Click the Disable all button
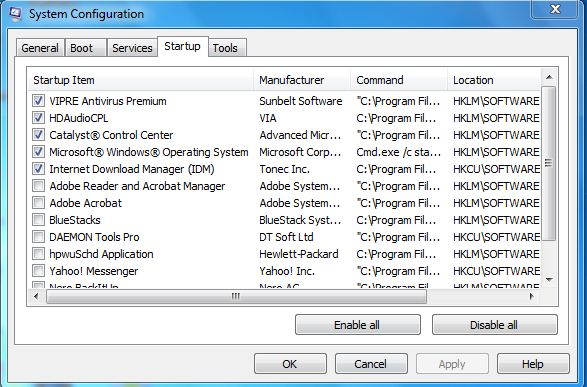587x387 pixels. (x=495, y=325)
